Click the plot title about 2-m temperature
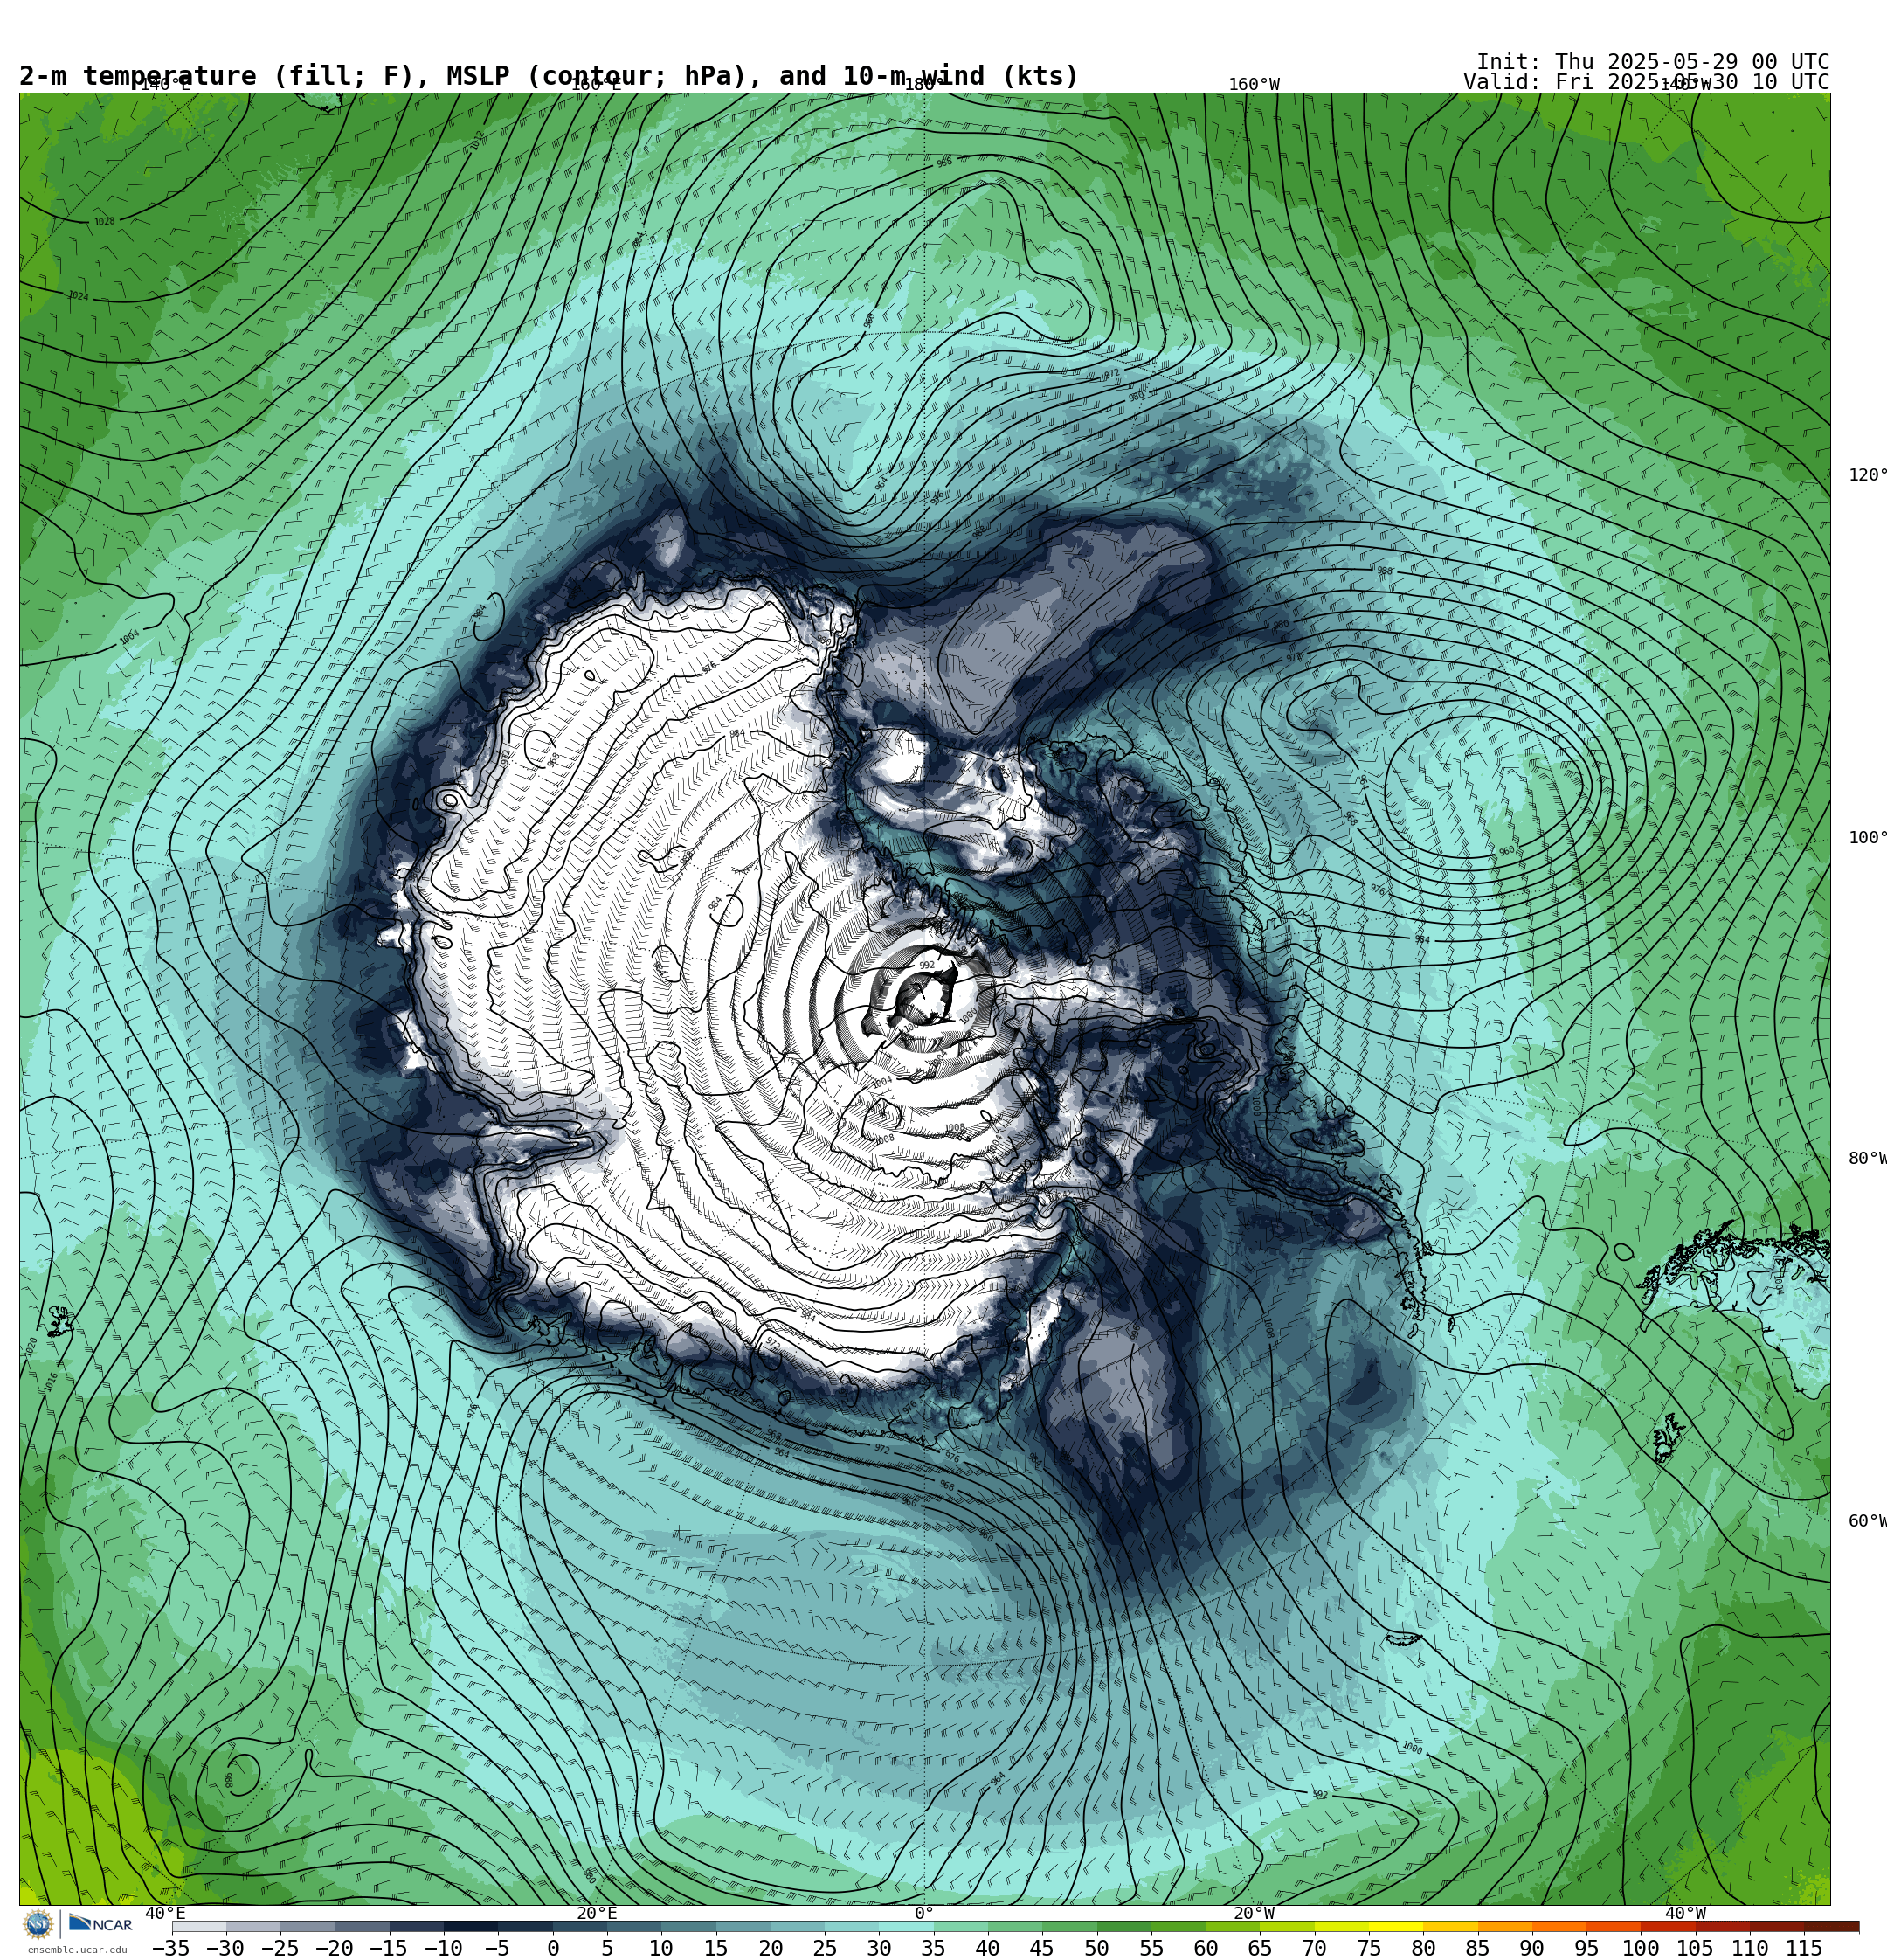The width and height of the screenshot is (1887, 1960). click(x=549, y=76)
